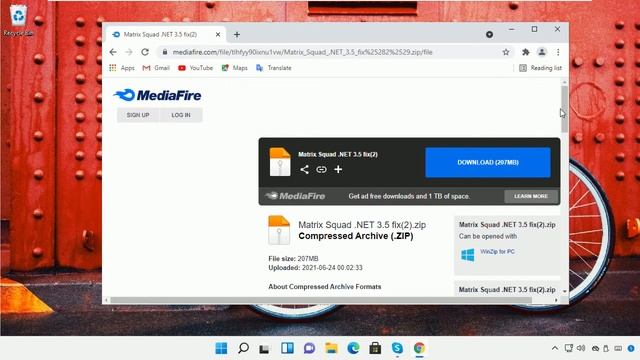Open the Widgets taskbar icon
Screen dimensions: 640x360
click(x=287, y=348)
